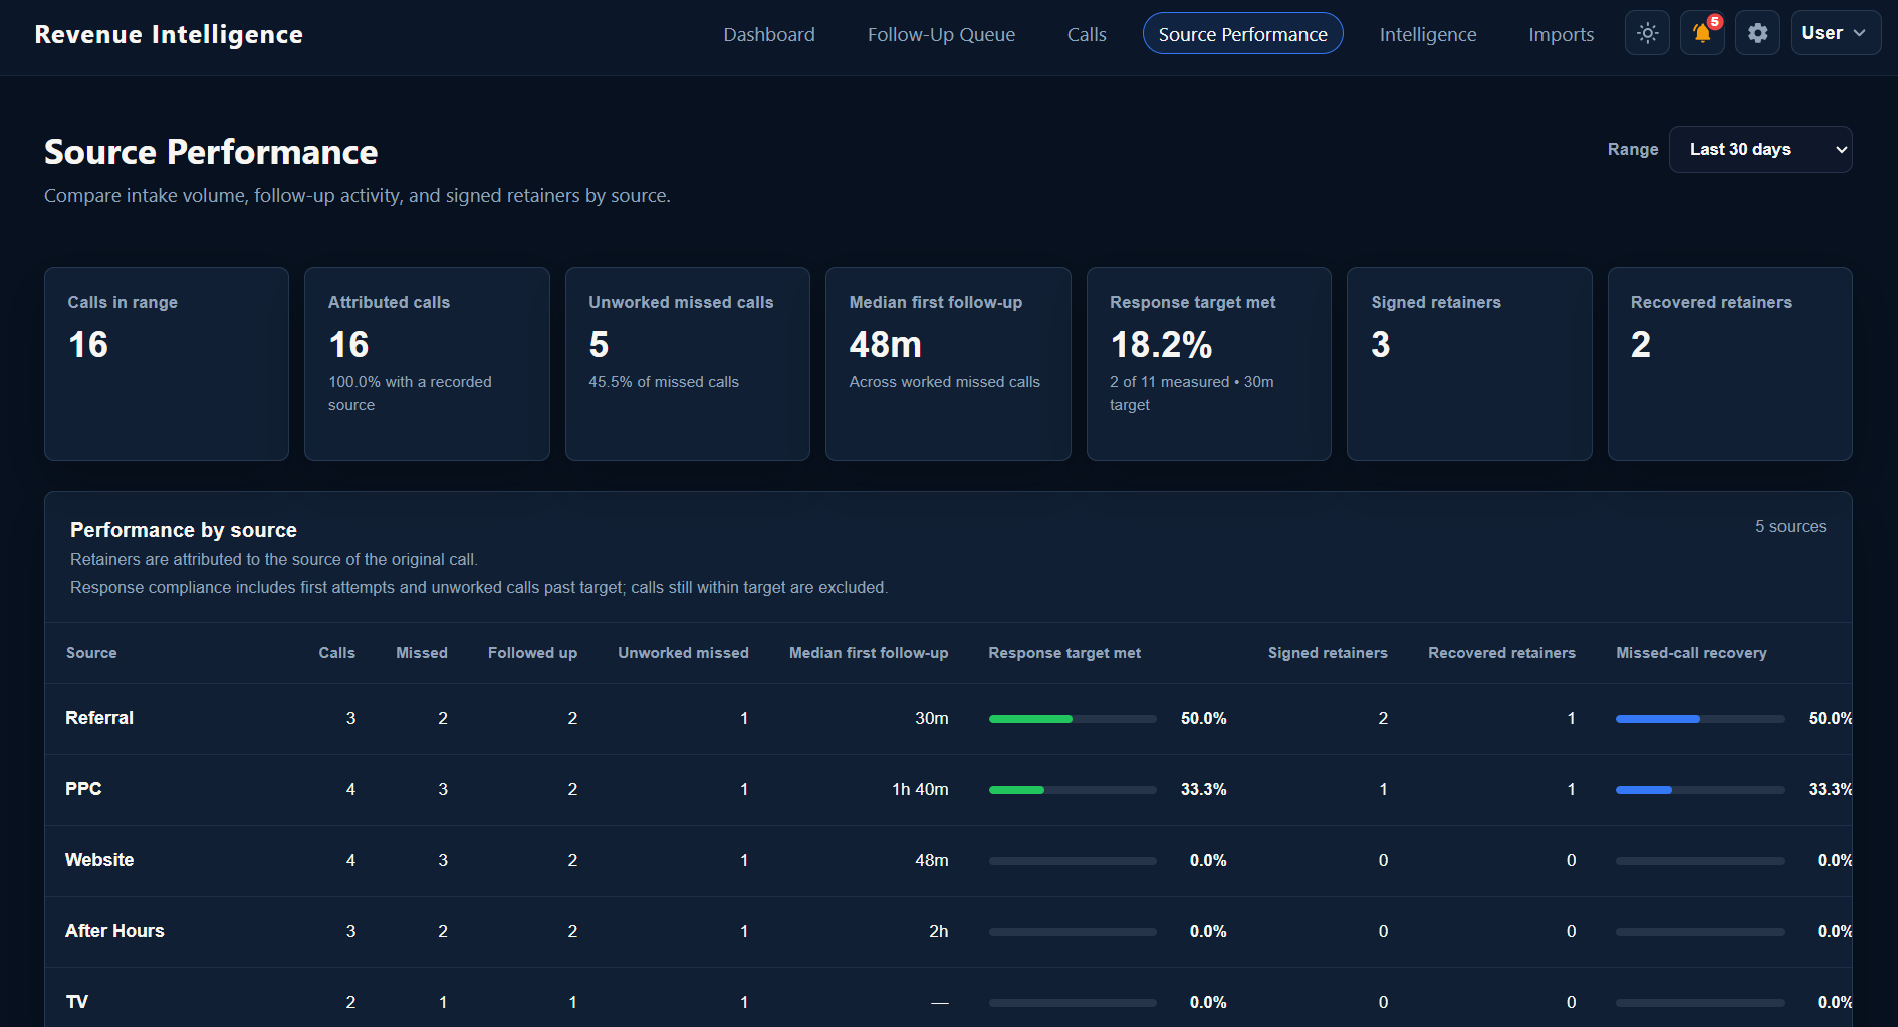Click the After Hours 2h follow-up value

tap(938, 931)
